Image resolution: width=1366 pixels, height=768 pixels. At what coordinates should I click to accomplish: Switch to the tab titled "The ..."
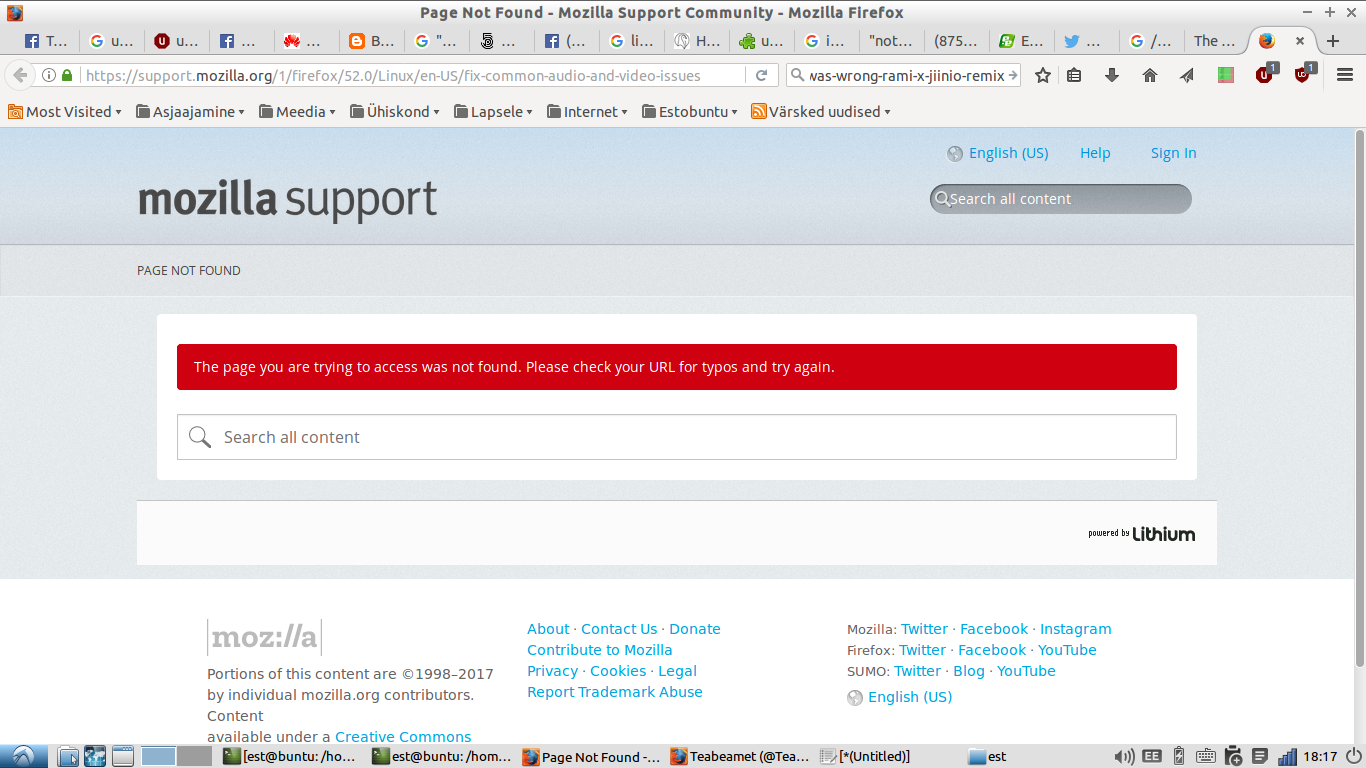pyautogui.click(x=1214, y=41)
